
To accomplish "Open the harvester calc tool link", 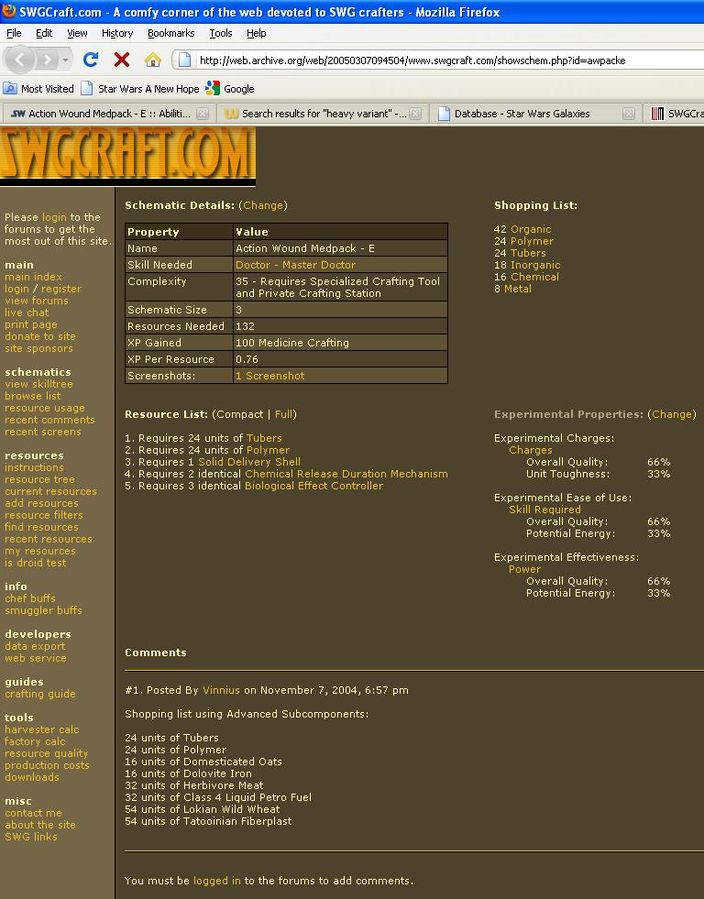I will [41, 730].
